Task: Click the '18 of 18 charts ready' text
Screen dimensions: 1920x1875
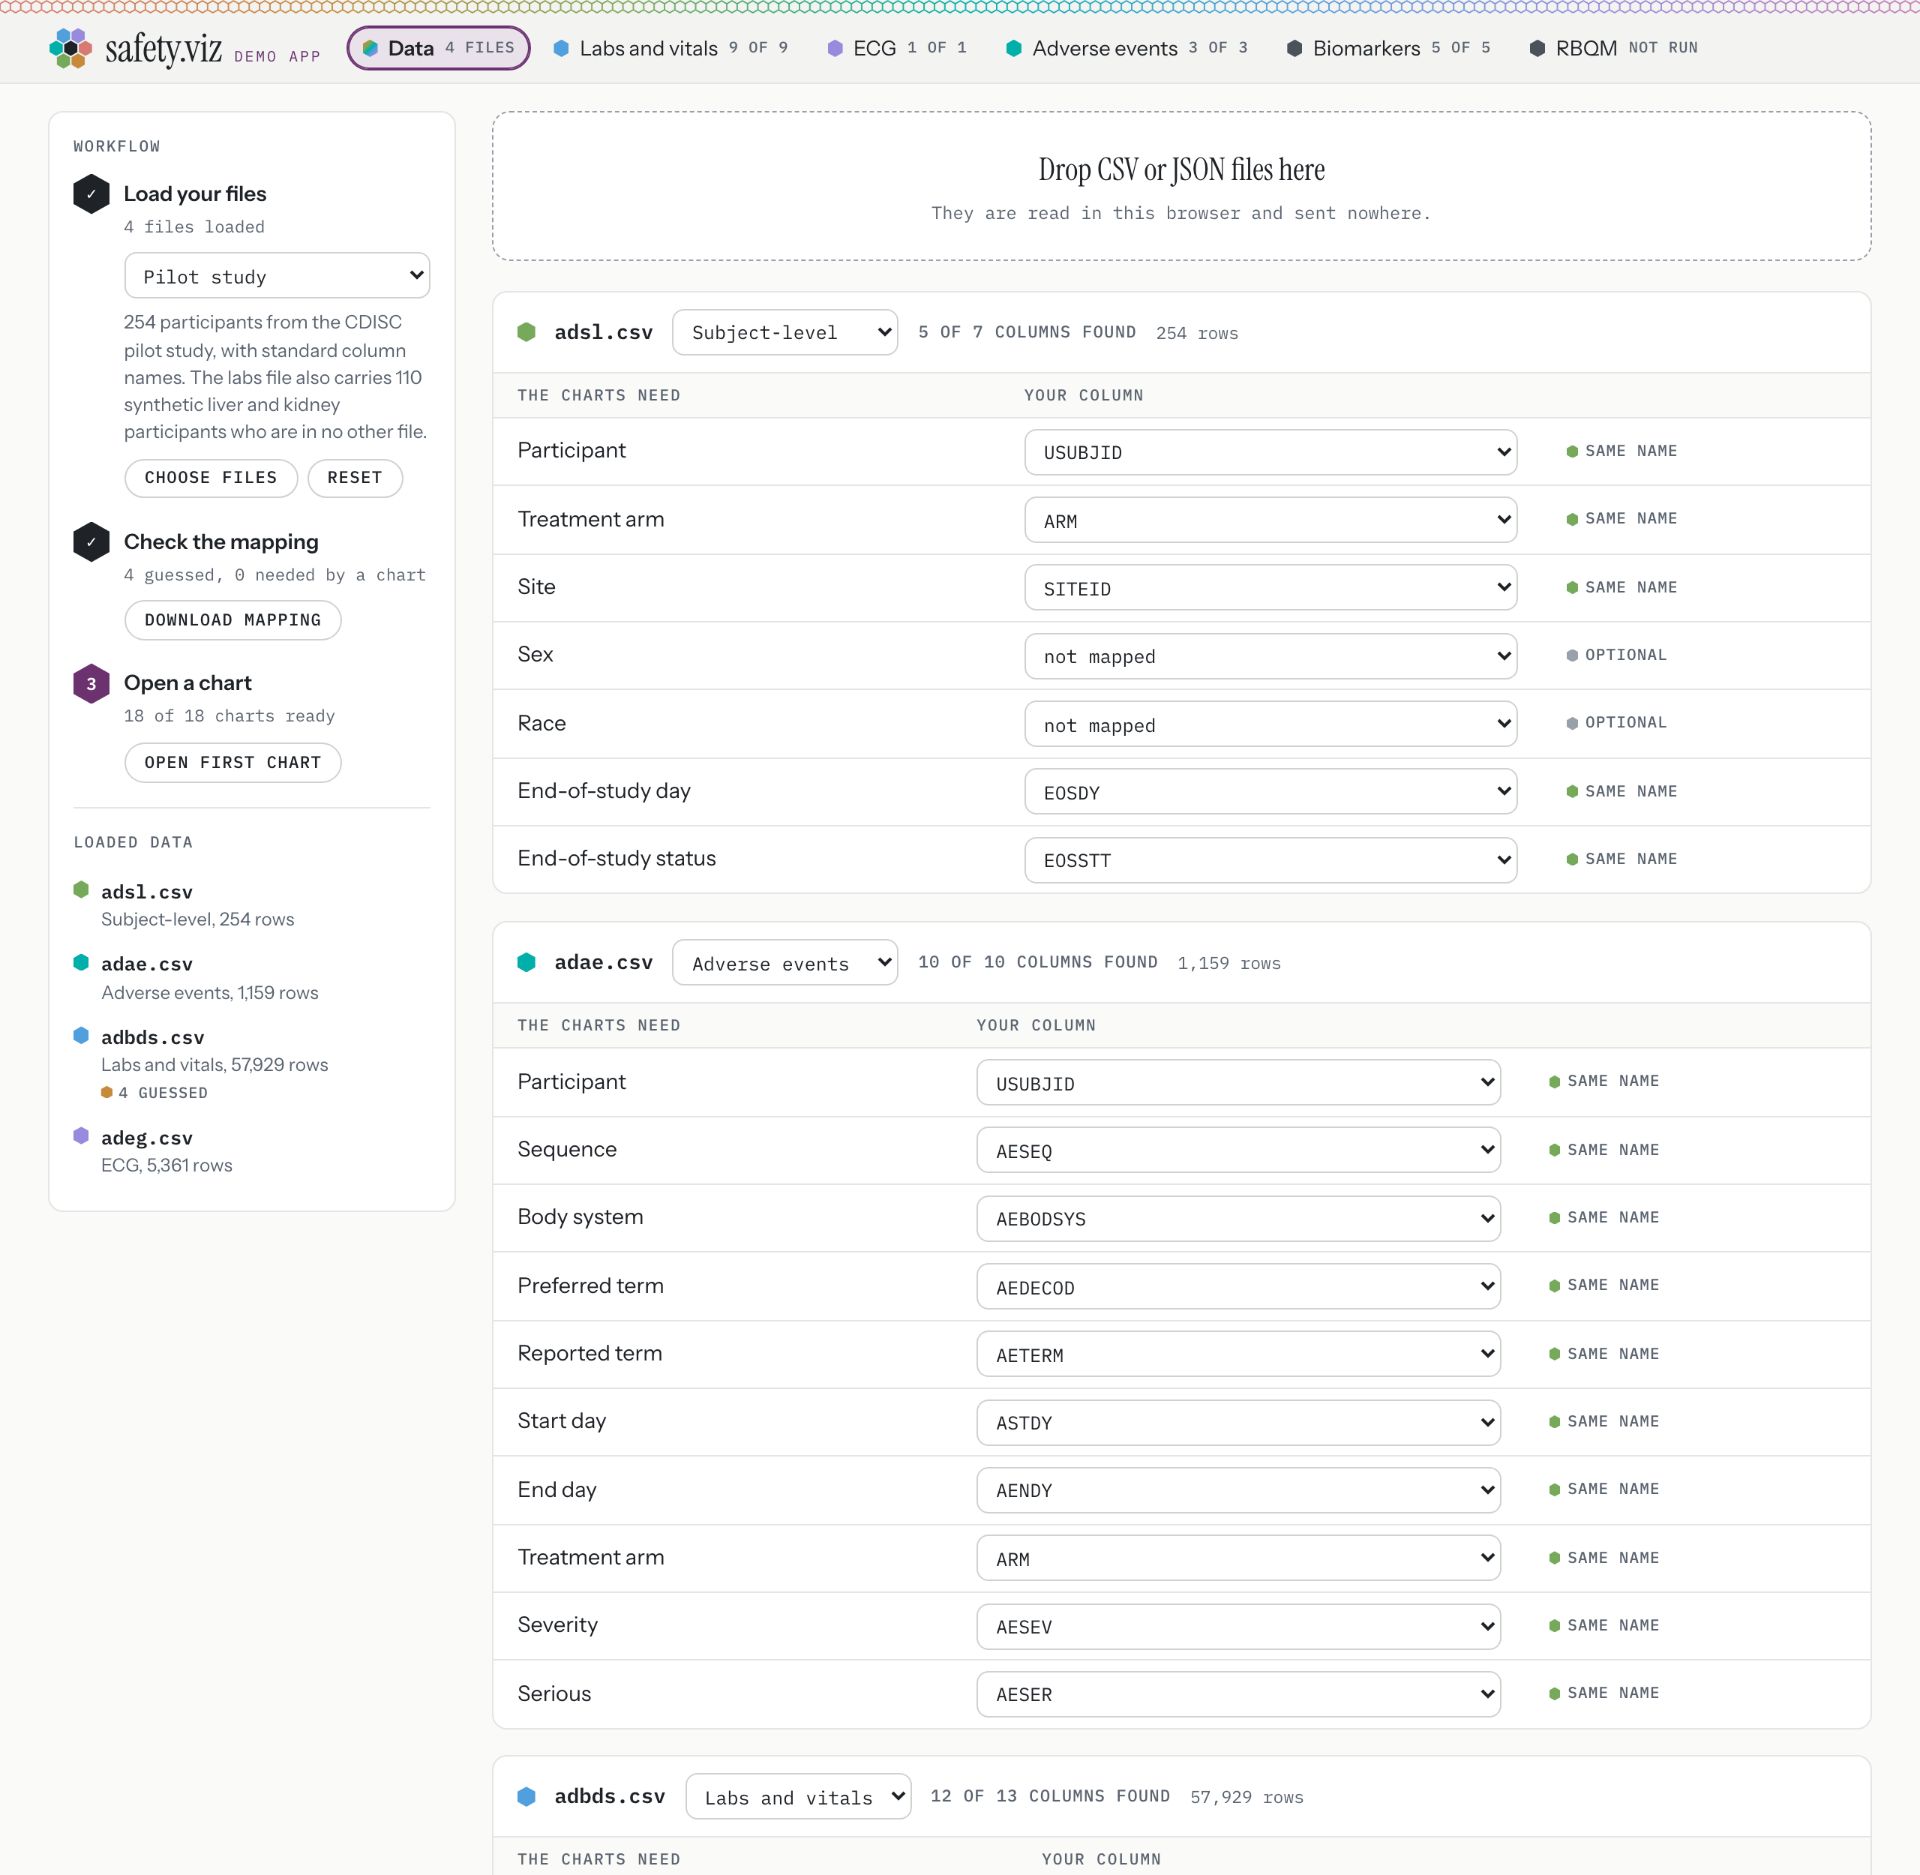Action: [x=229, y=716]
